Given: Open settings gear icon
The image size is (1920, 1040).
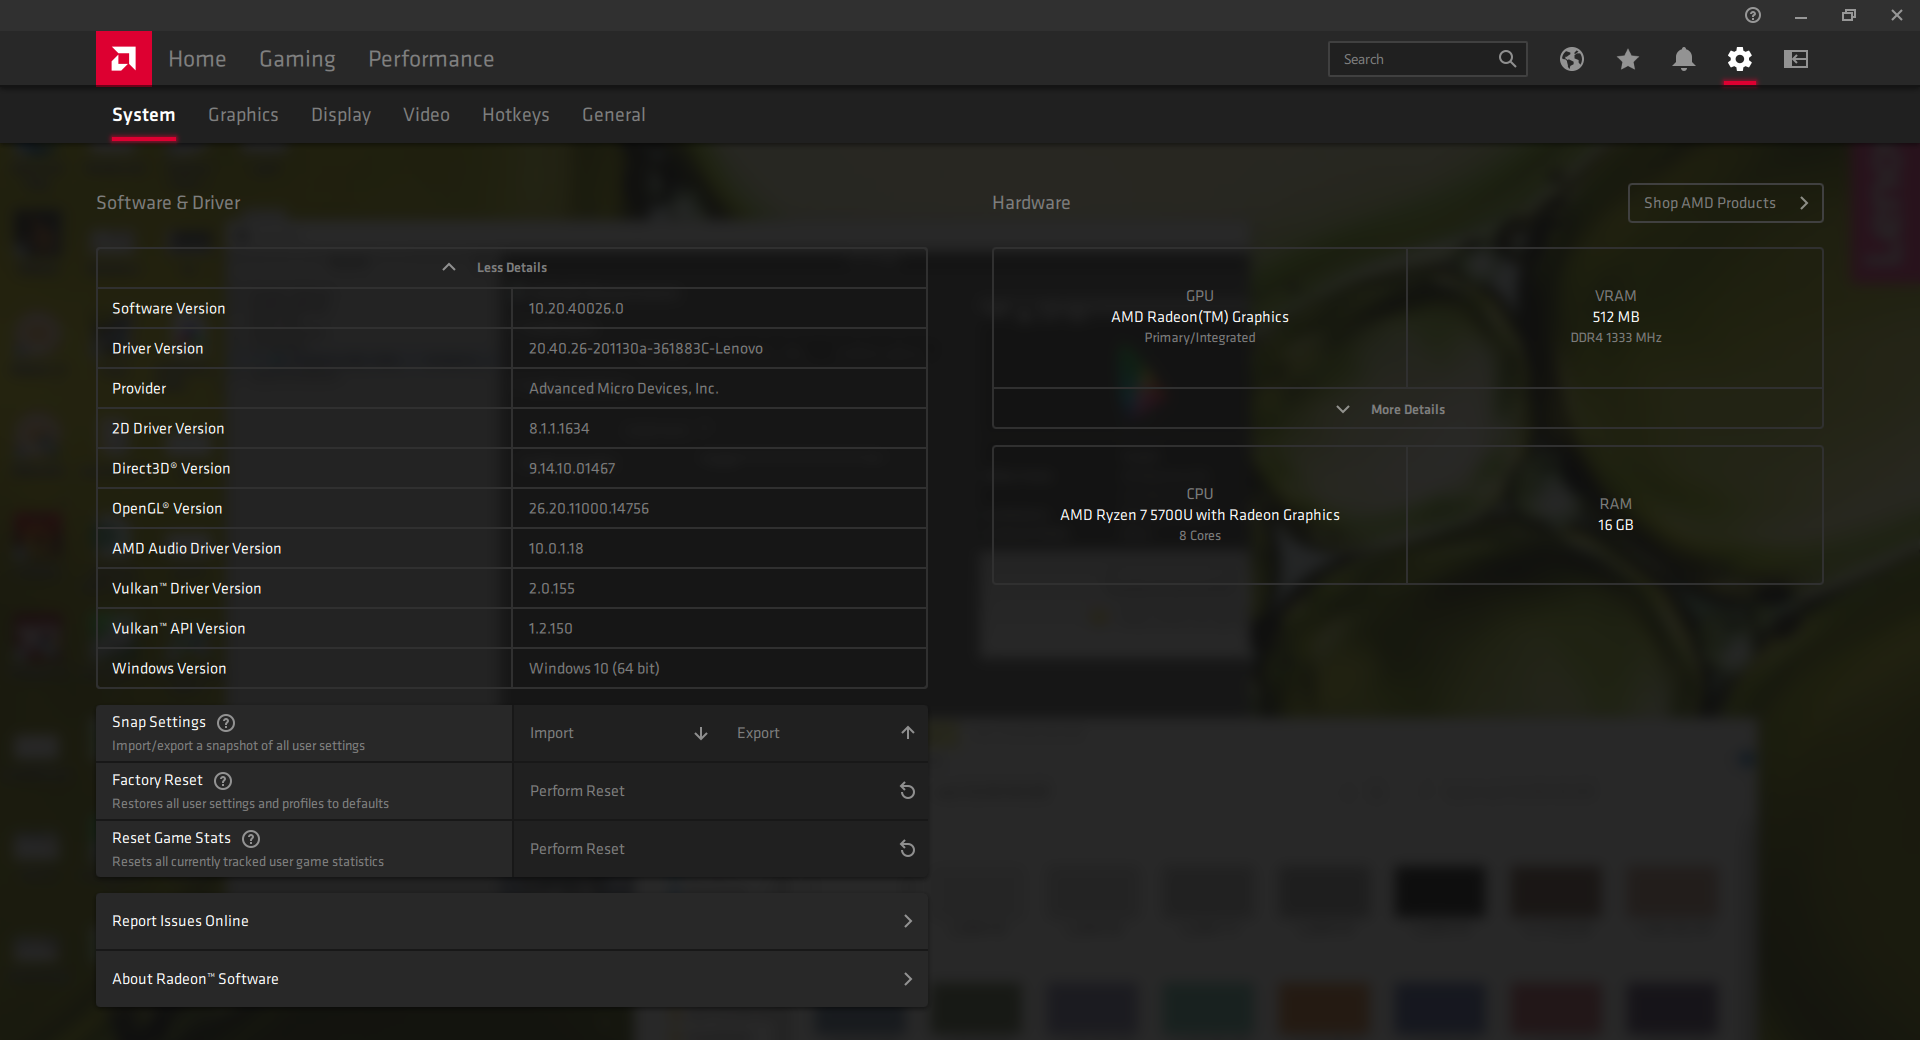Looking at the screenshot, I should point(1740,59).
